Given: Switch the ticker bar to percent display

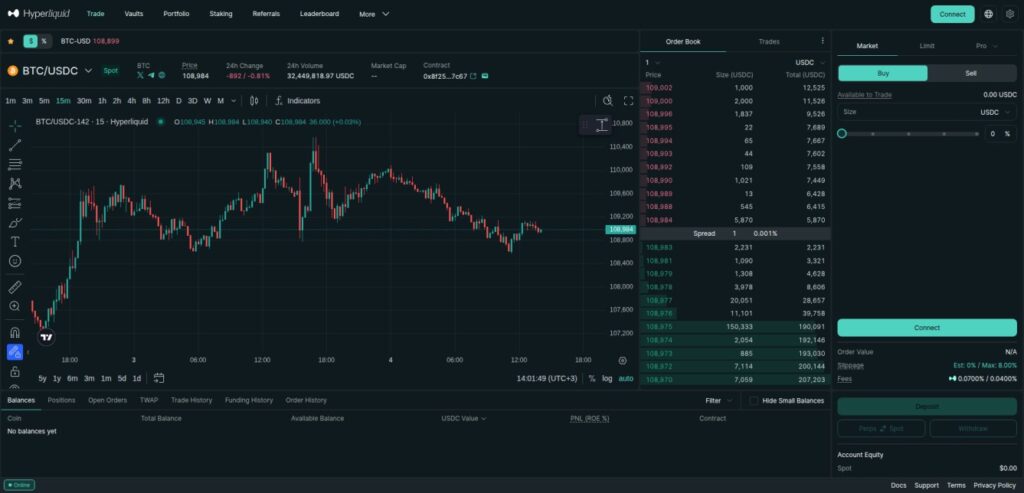Looking at the screenshot, I should [44, 41].
